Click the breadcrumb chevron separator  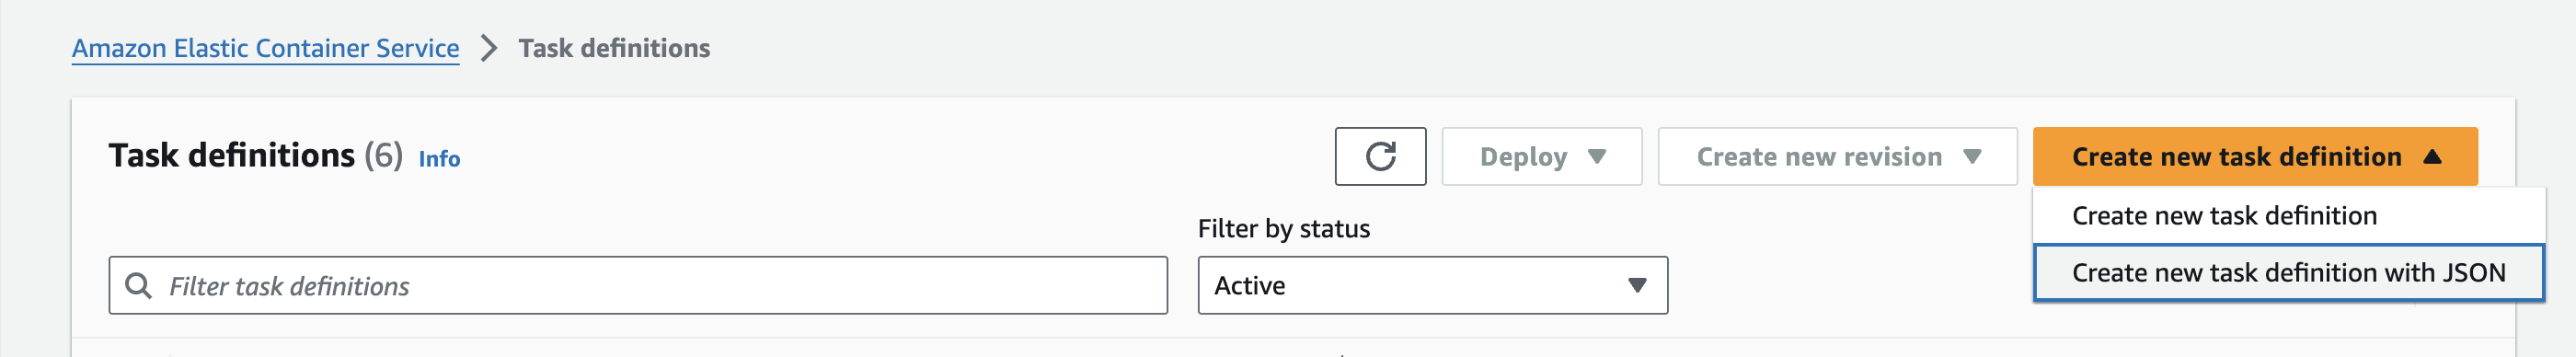point(488,48)
